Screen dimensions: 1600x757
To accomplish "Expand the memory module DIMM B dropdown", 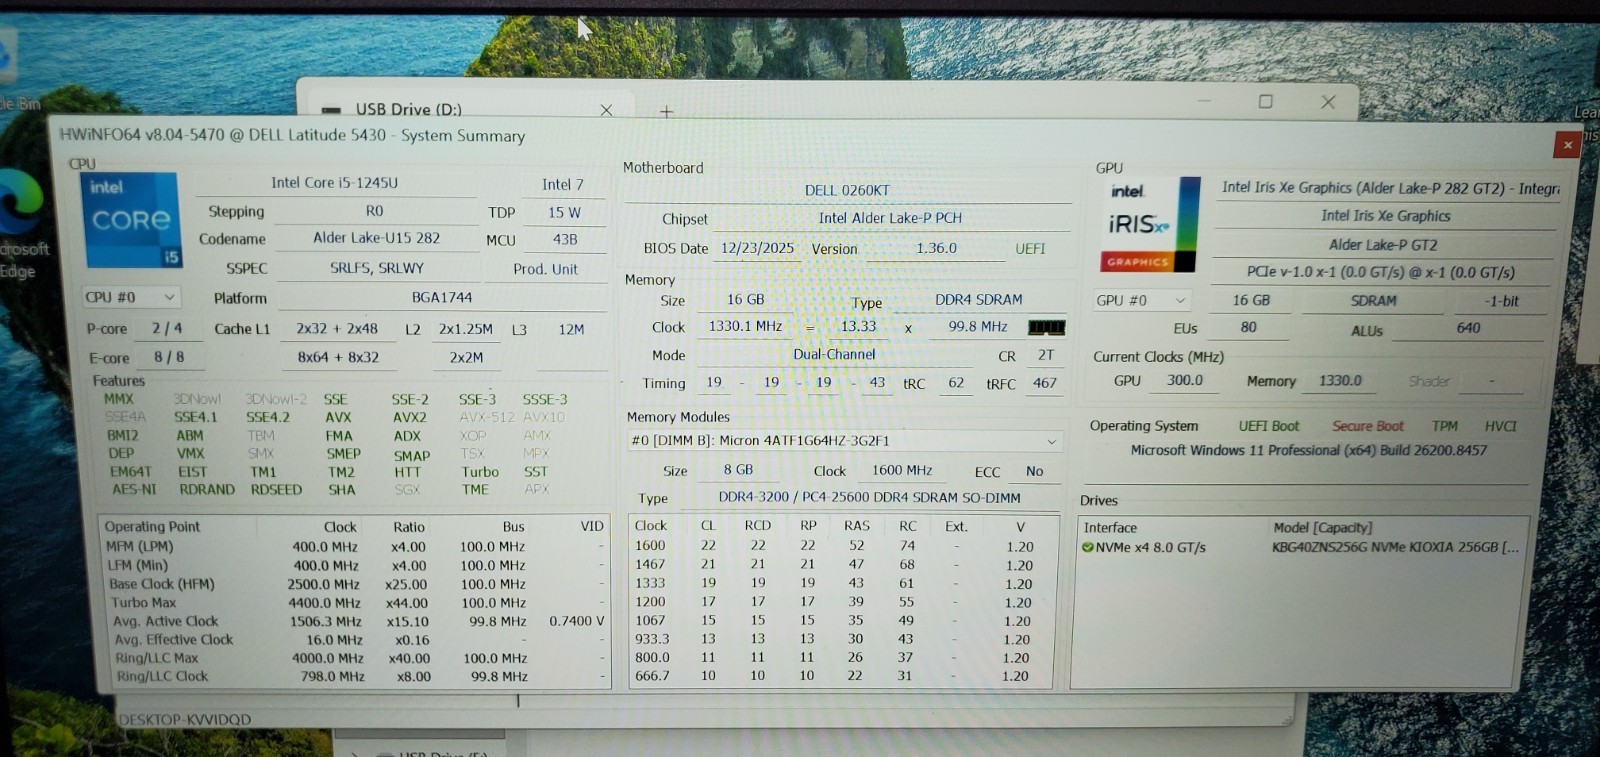I will click(x=1051, y=441).
